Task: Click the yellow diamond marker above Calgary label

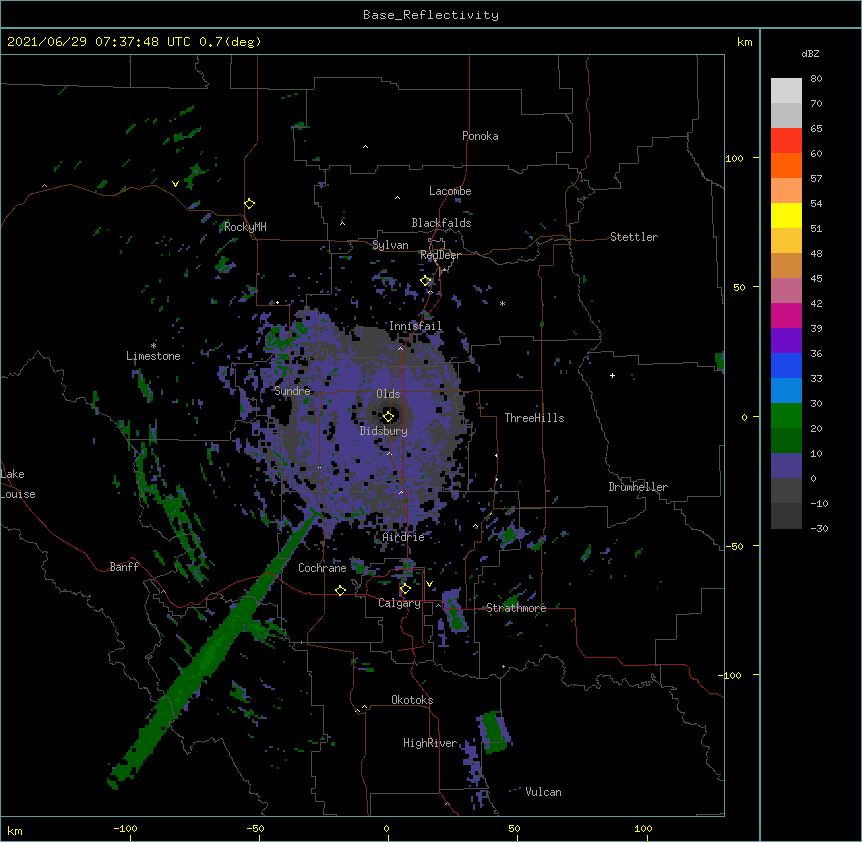Action: 405,589
